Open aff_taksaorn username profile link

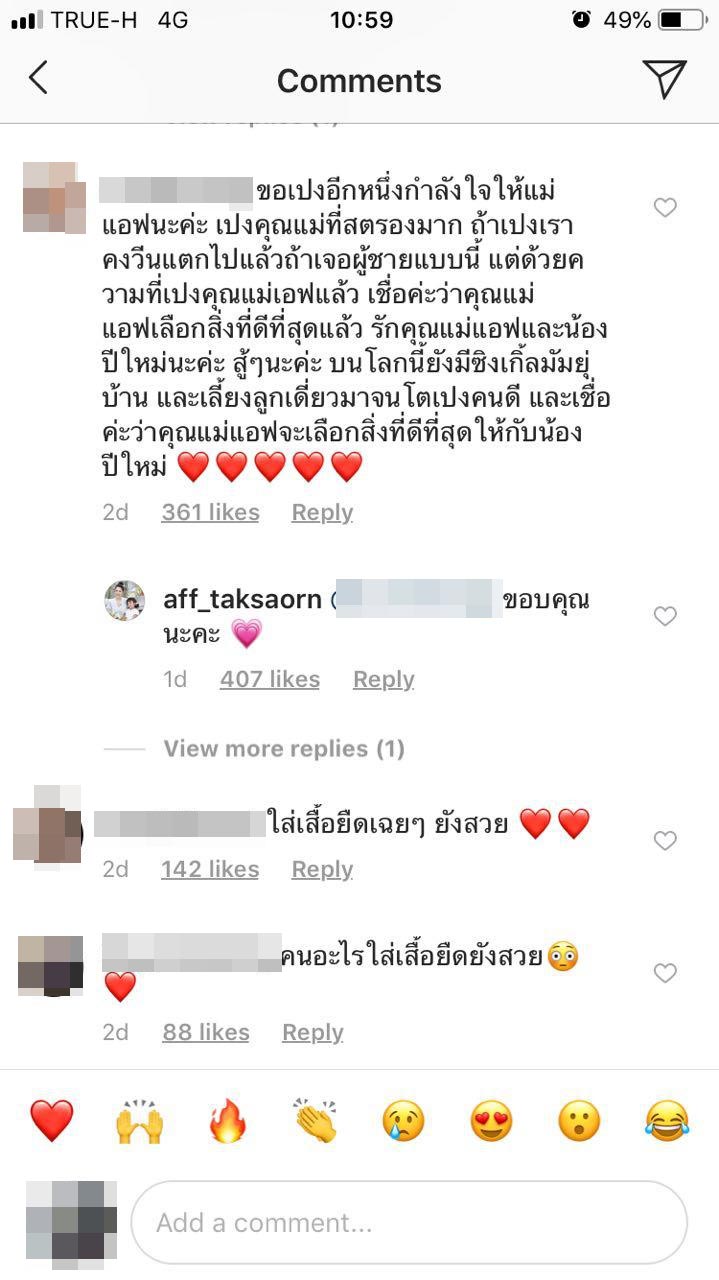point(242,599)
